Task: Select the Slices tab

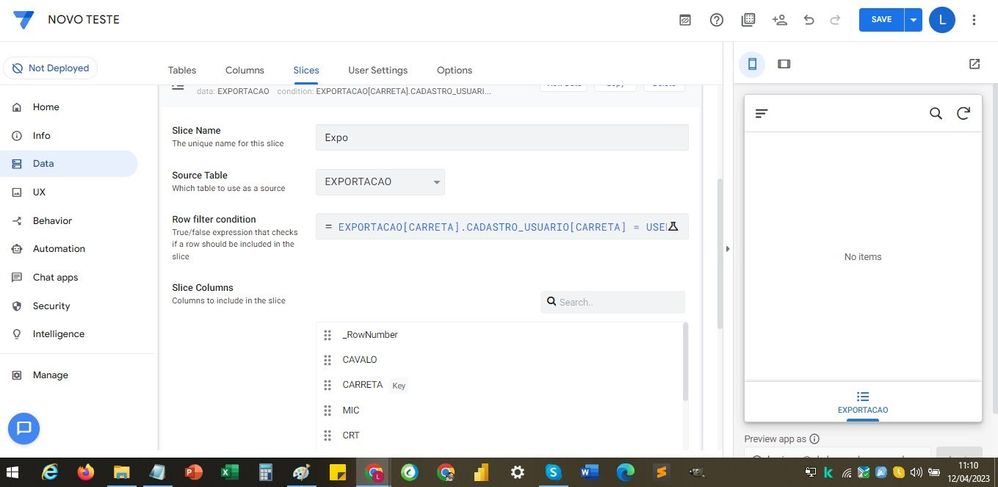Action: pyautogui.click(x=306, y=70)
